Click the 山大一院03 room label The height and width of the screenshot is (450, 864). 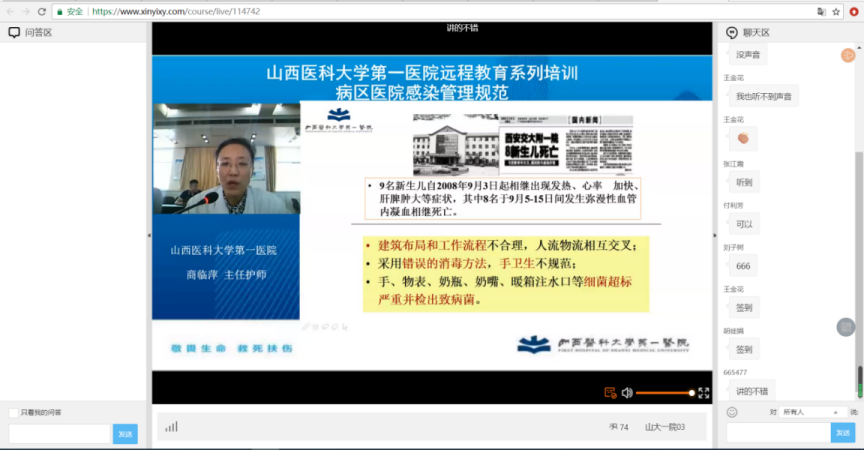click(665, 427)
